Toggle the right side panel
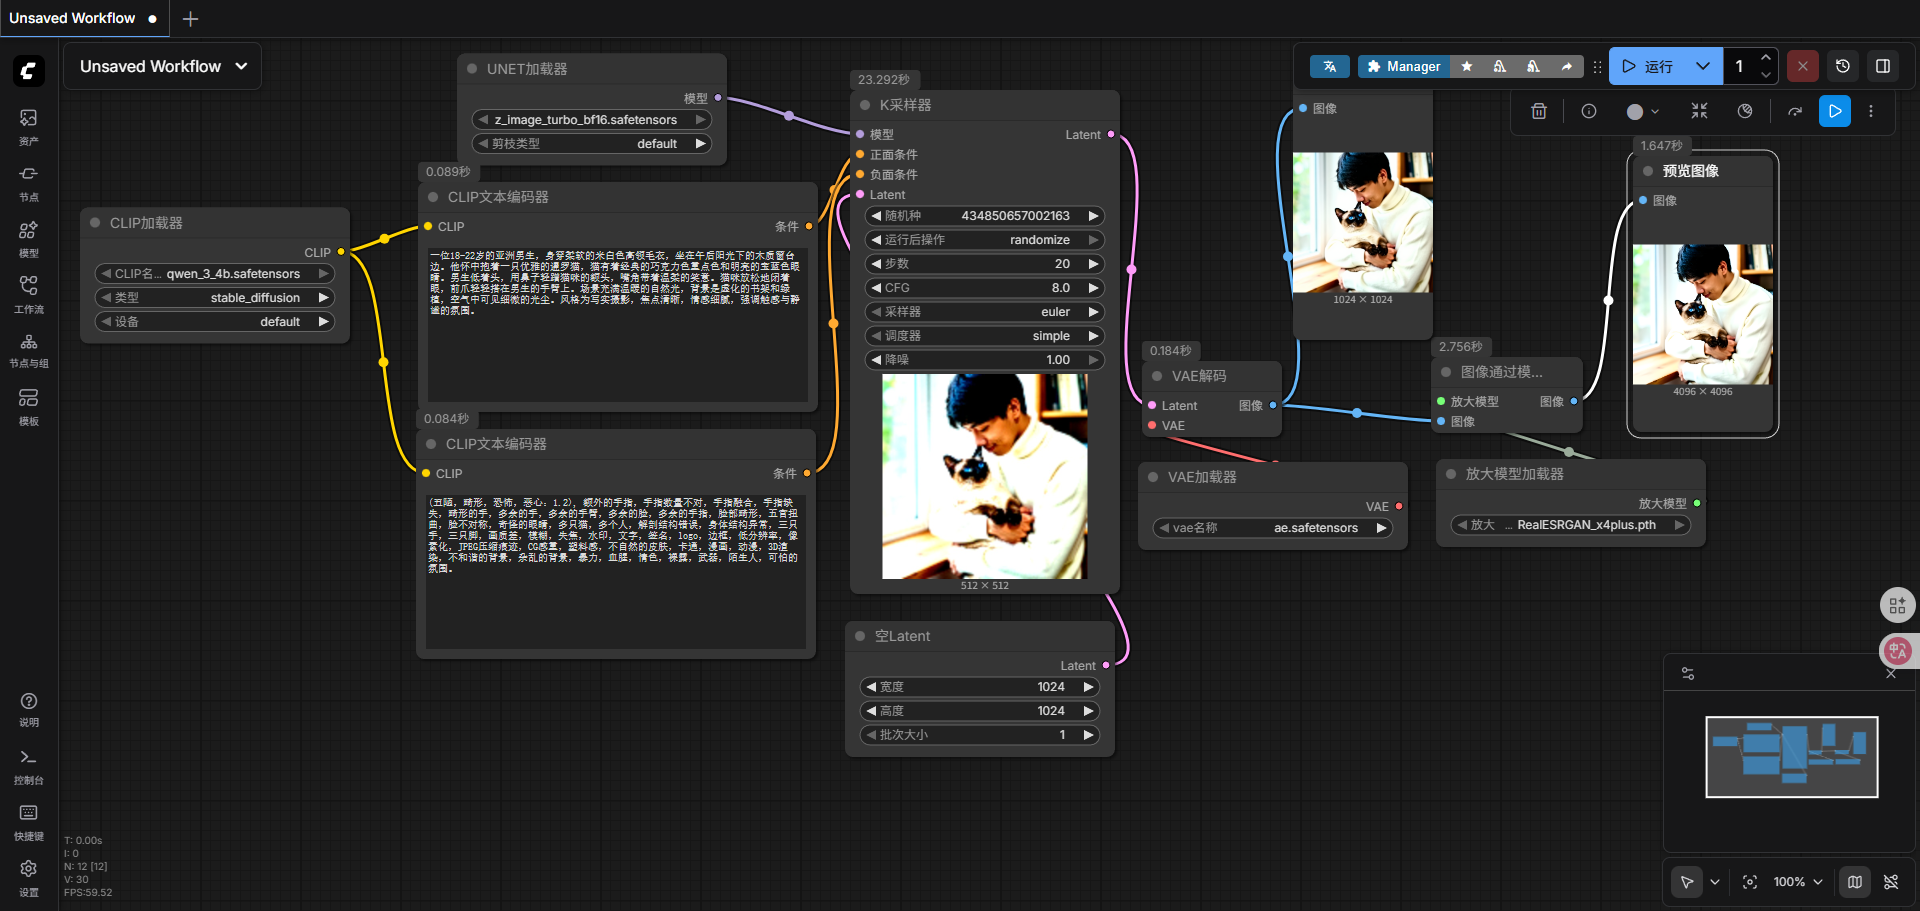Viewport: 1920px width, 911px height. click(1882, 66)
